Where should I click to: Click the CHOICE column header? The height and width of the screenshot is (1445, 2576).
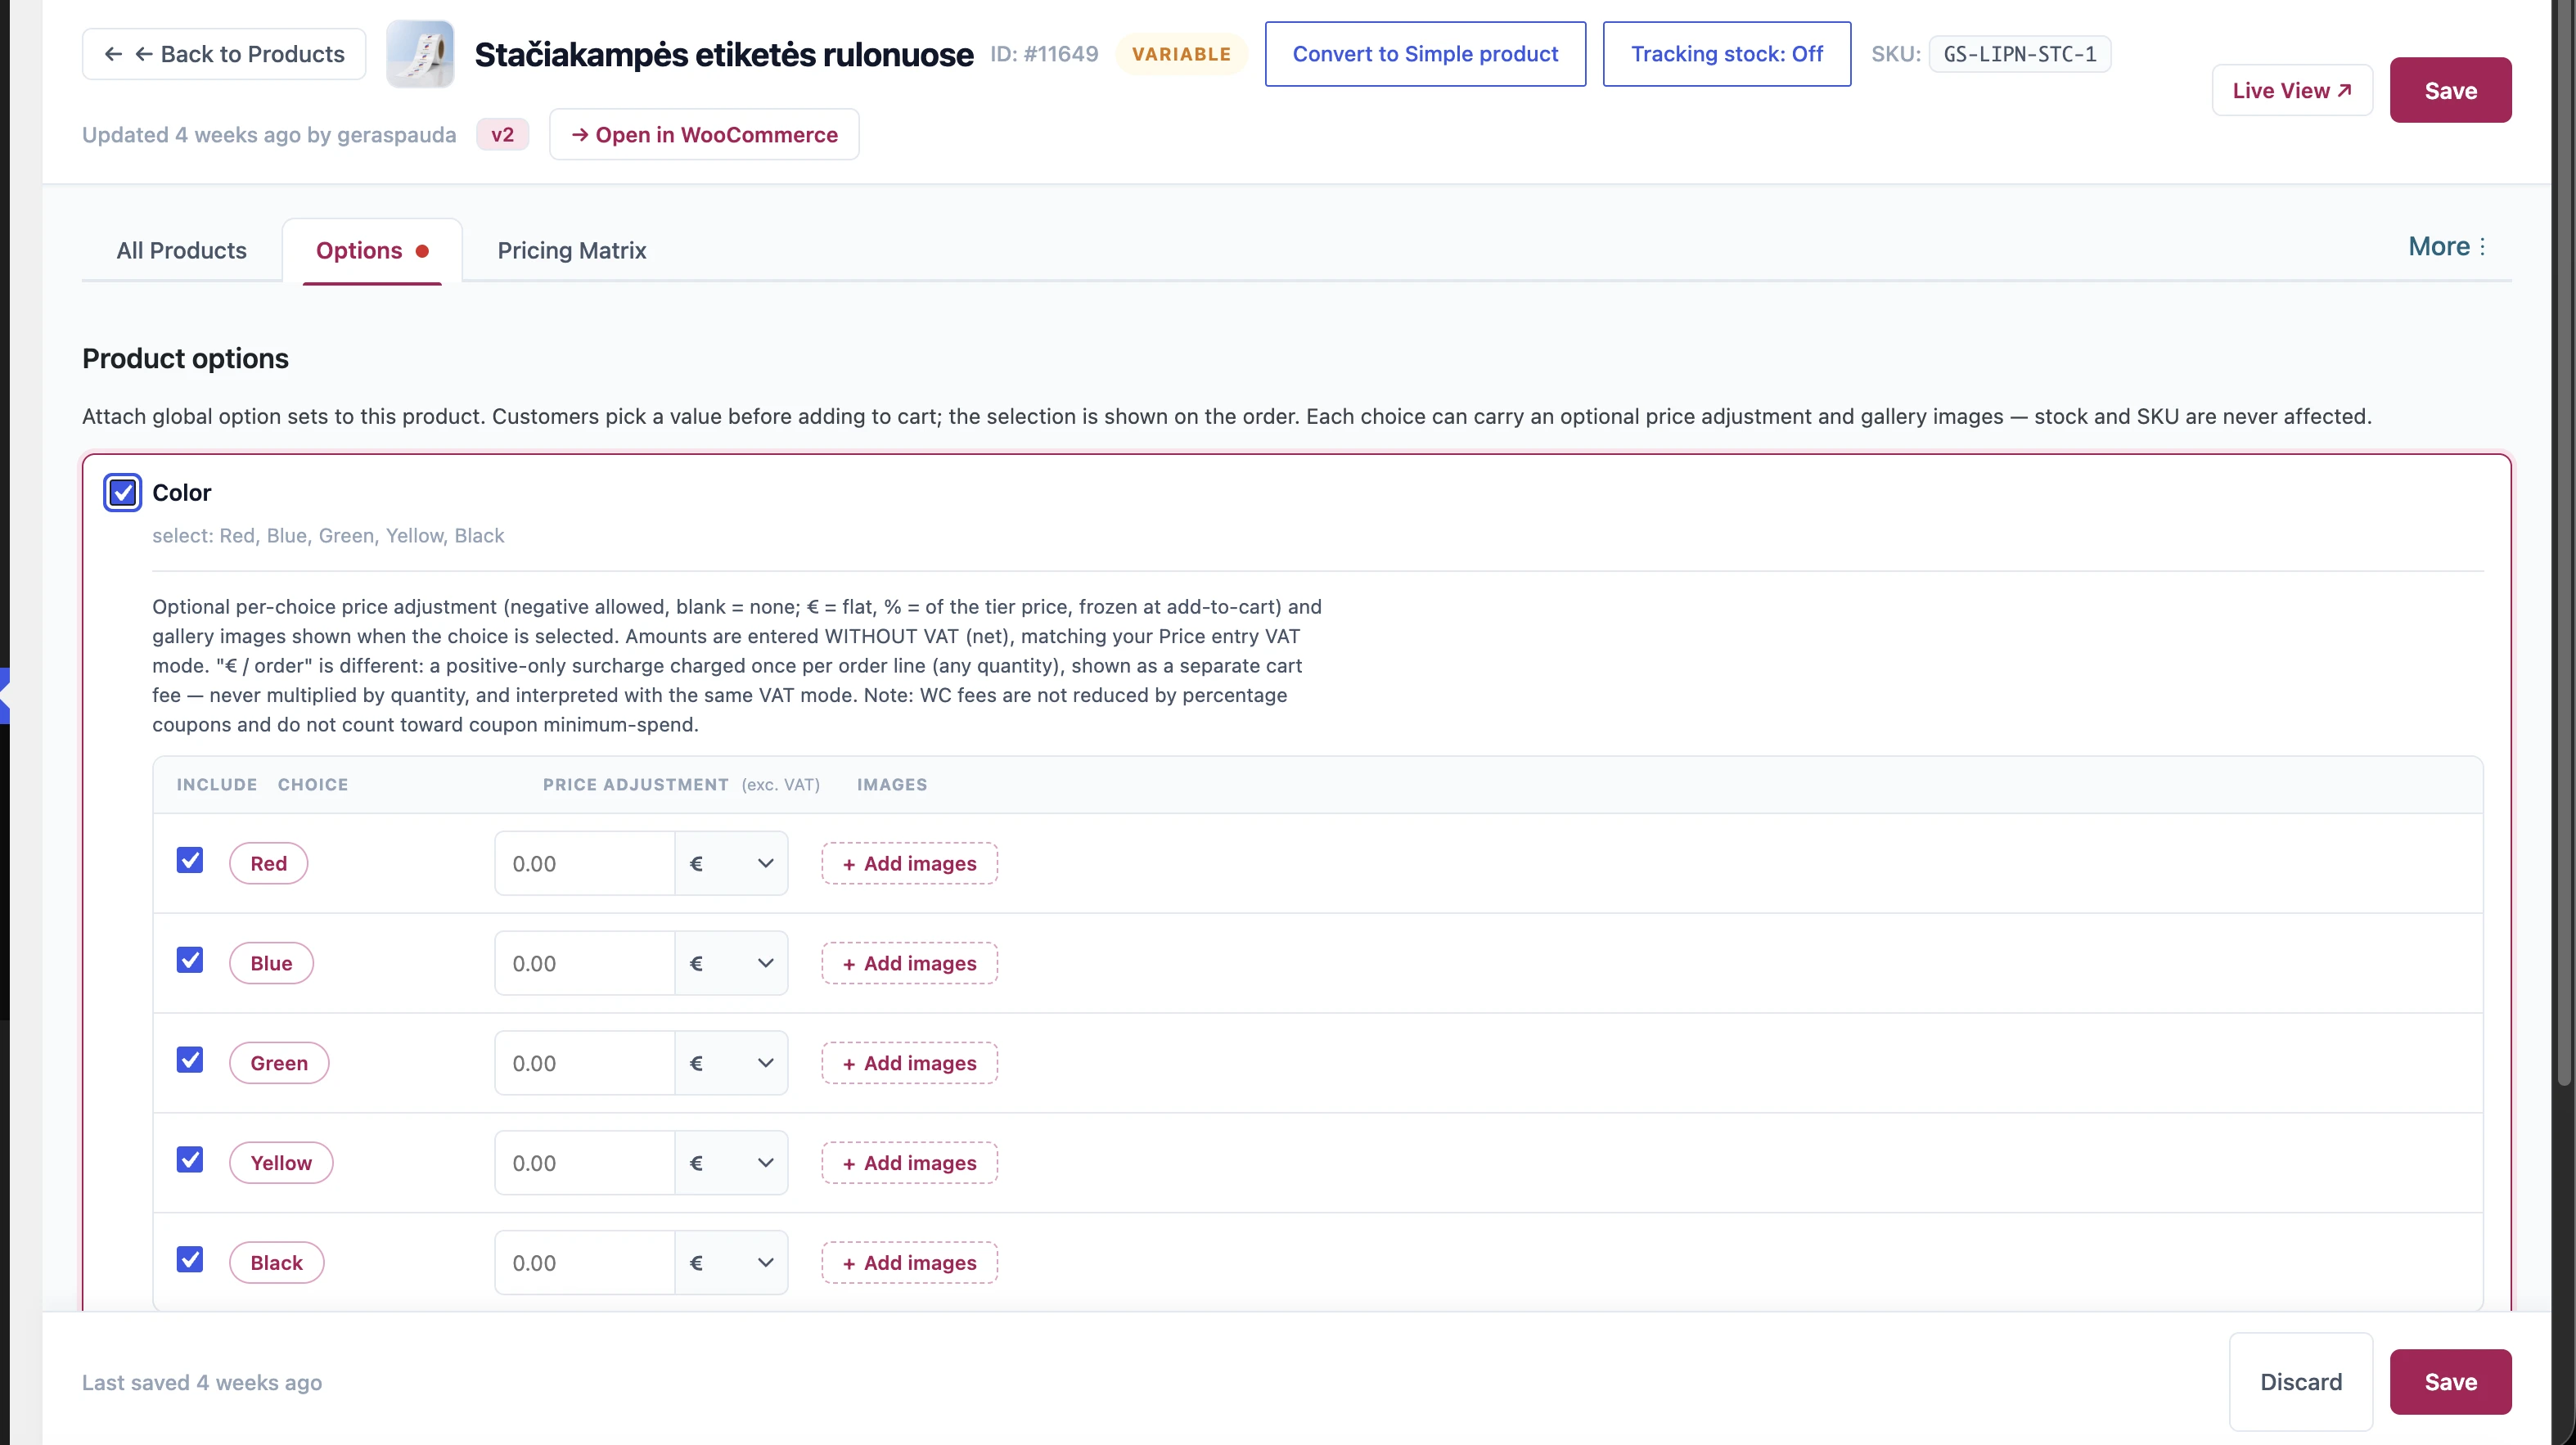pyautogui.click(x=313, y=784)
